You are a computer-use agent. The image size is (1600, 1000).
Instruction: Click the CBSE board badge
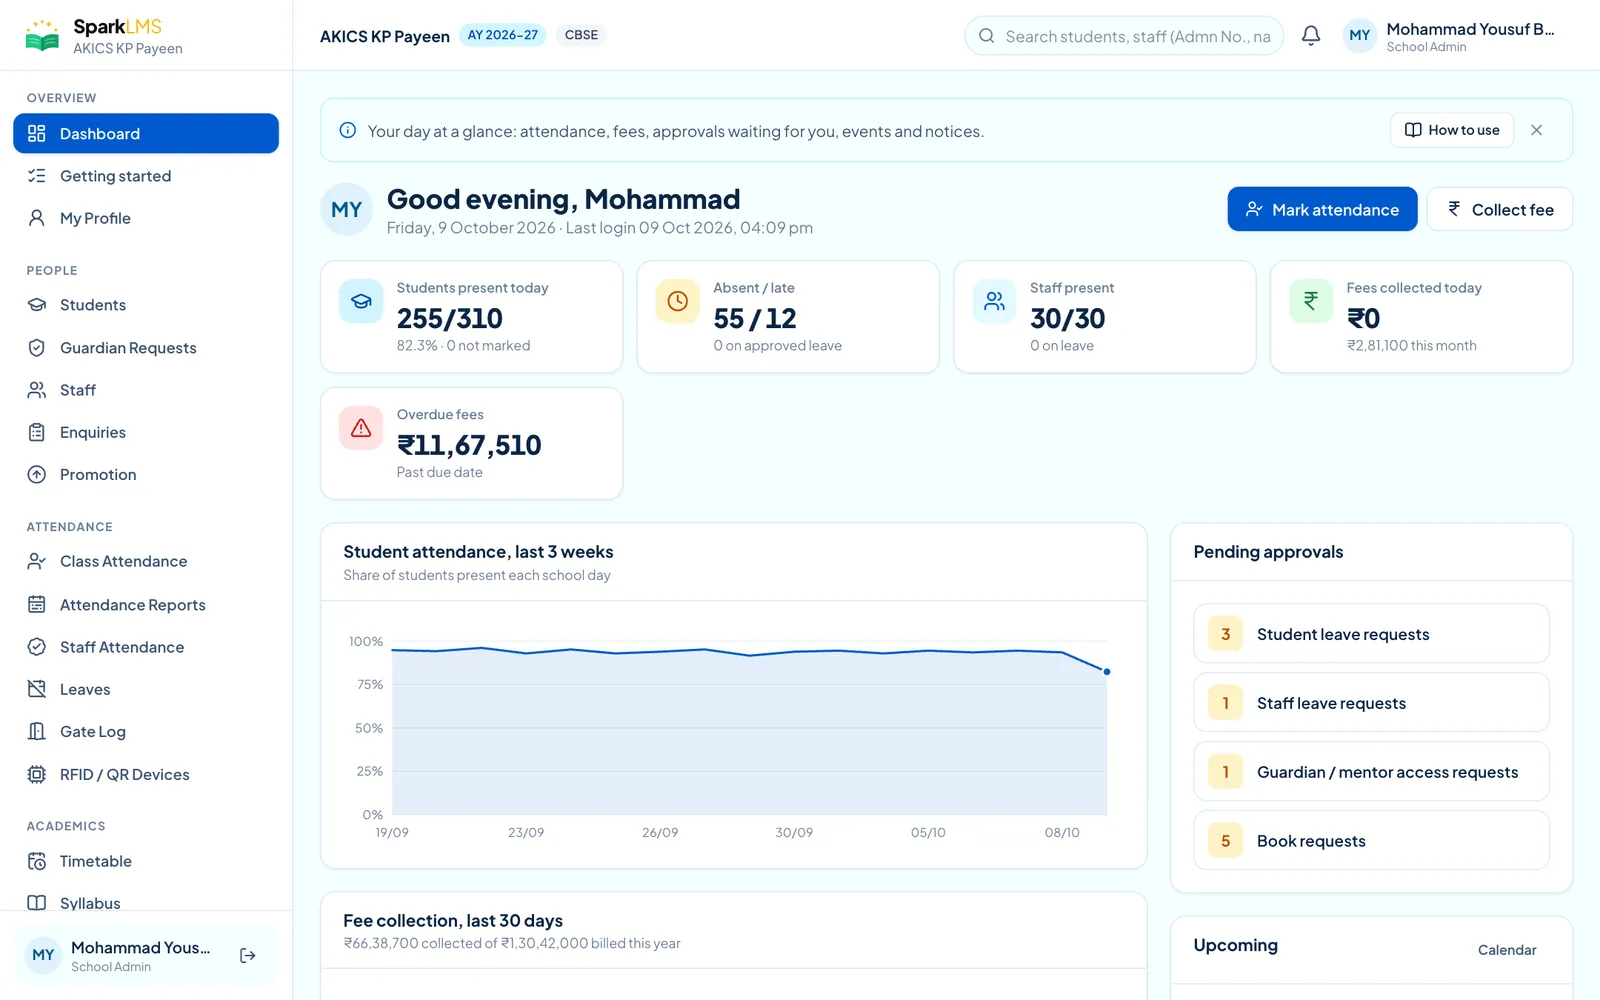click(581, 35)
